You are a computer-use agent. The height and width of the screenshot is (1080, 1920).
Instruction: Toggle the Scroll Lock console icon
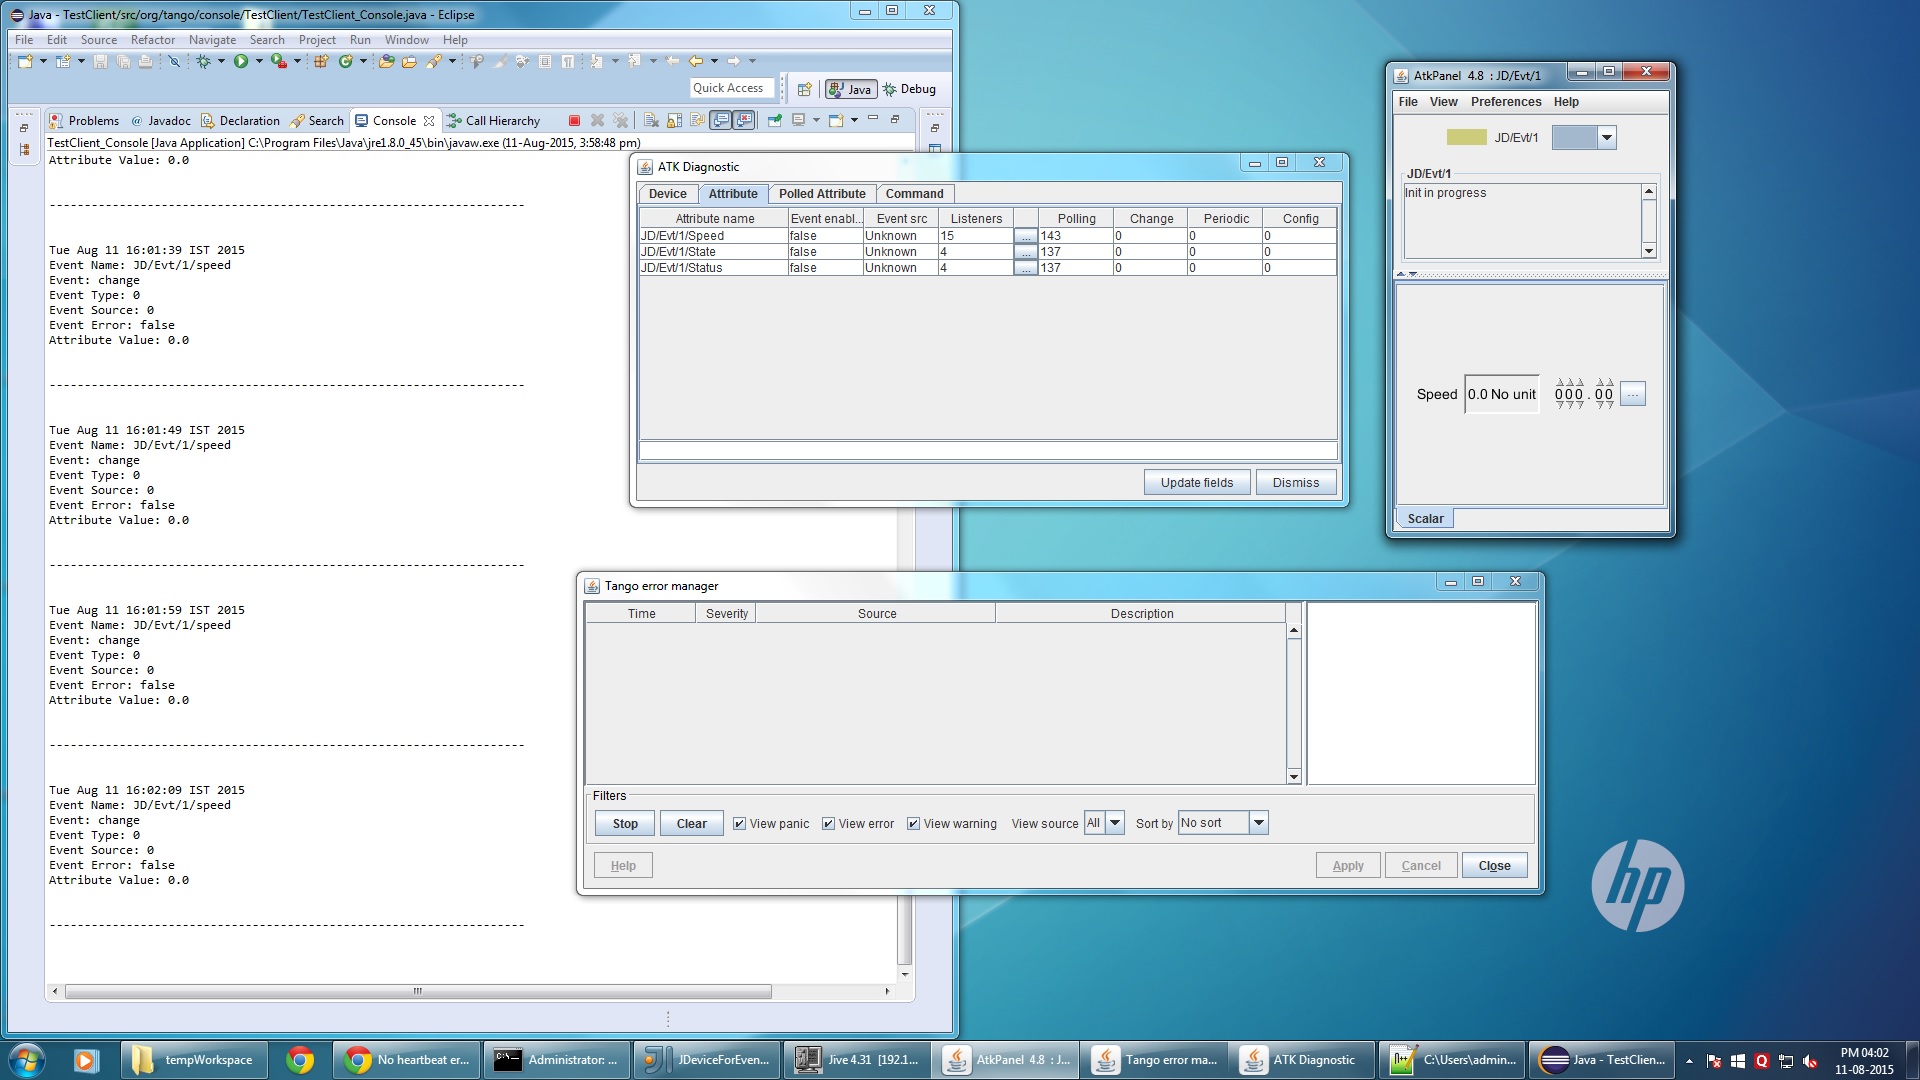674,120
